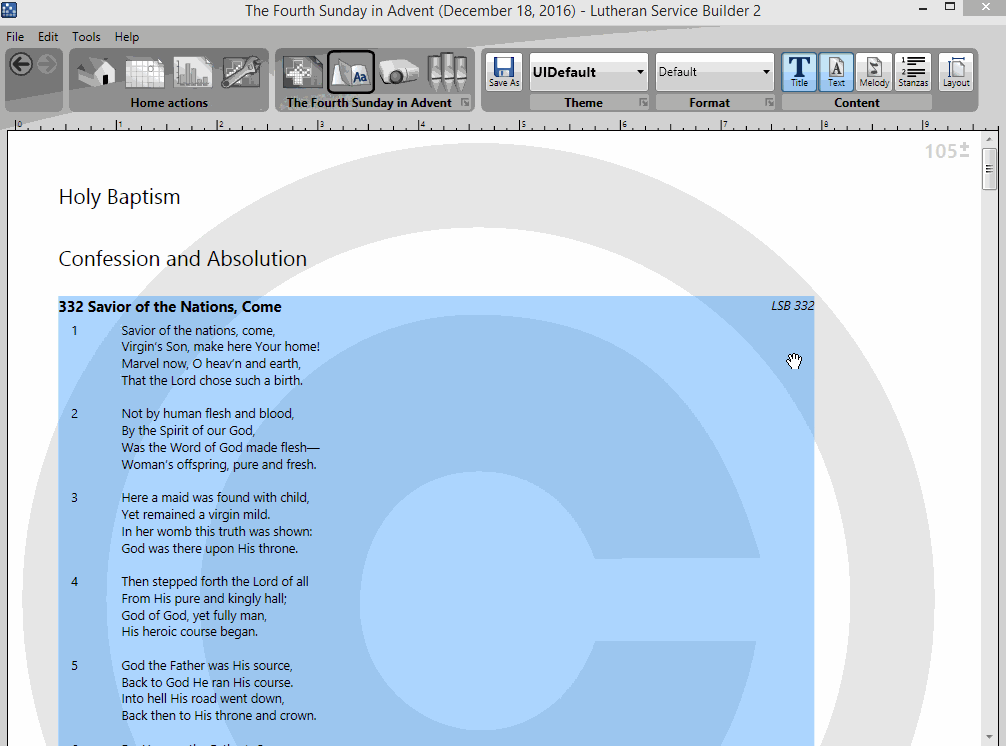1006x746 pixels.
Task: Click stanza number 3
Action: (x=74, y=498)
